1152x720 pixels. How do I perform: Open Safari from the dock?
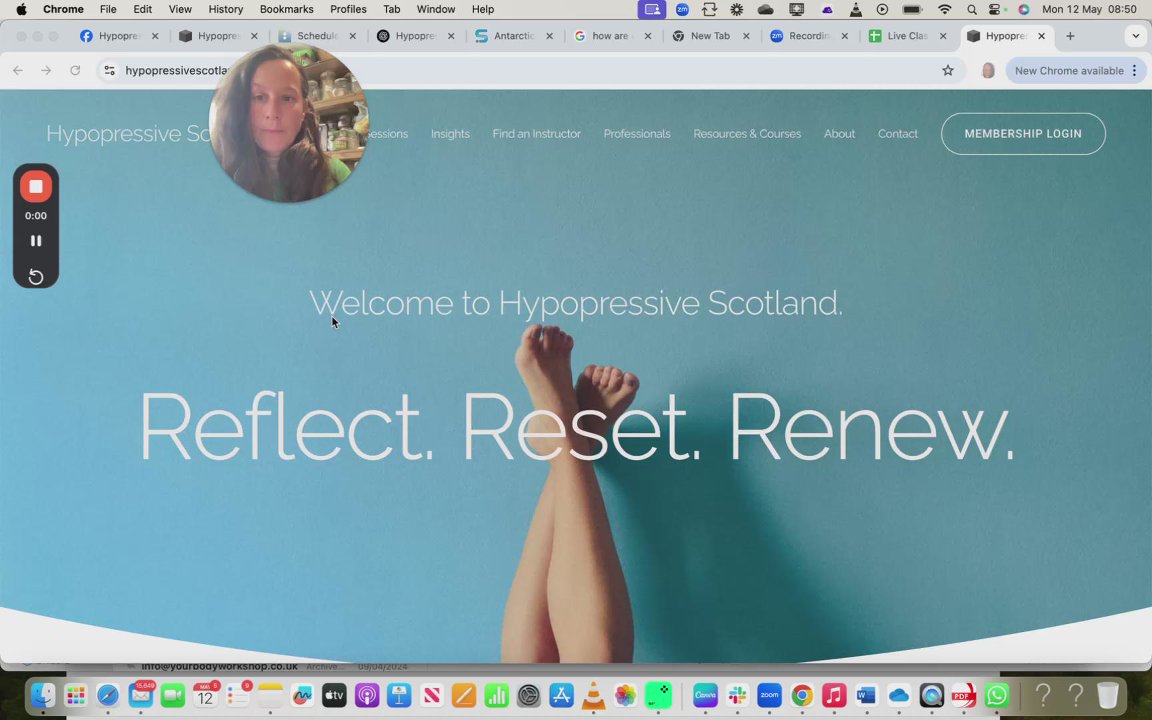[107, 695]
